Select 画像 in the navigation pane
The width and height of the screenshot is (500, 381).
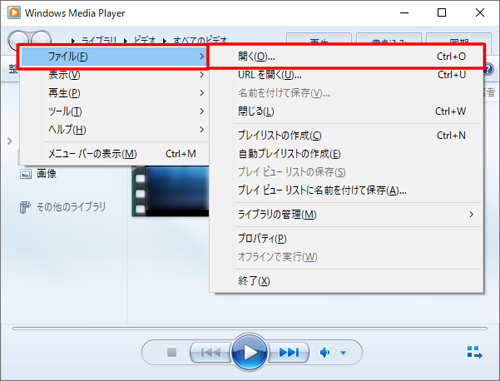click(46, 173)
